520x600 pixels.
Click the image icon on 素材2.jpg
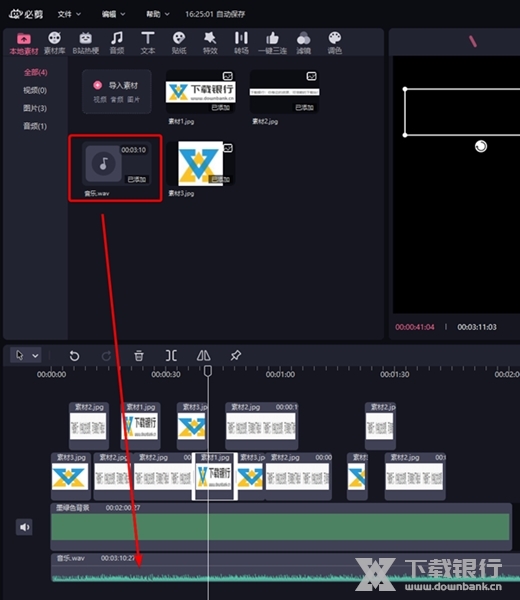coord(311,76)
